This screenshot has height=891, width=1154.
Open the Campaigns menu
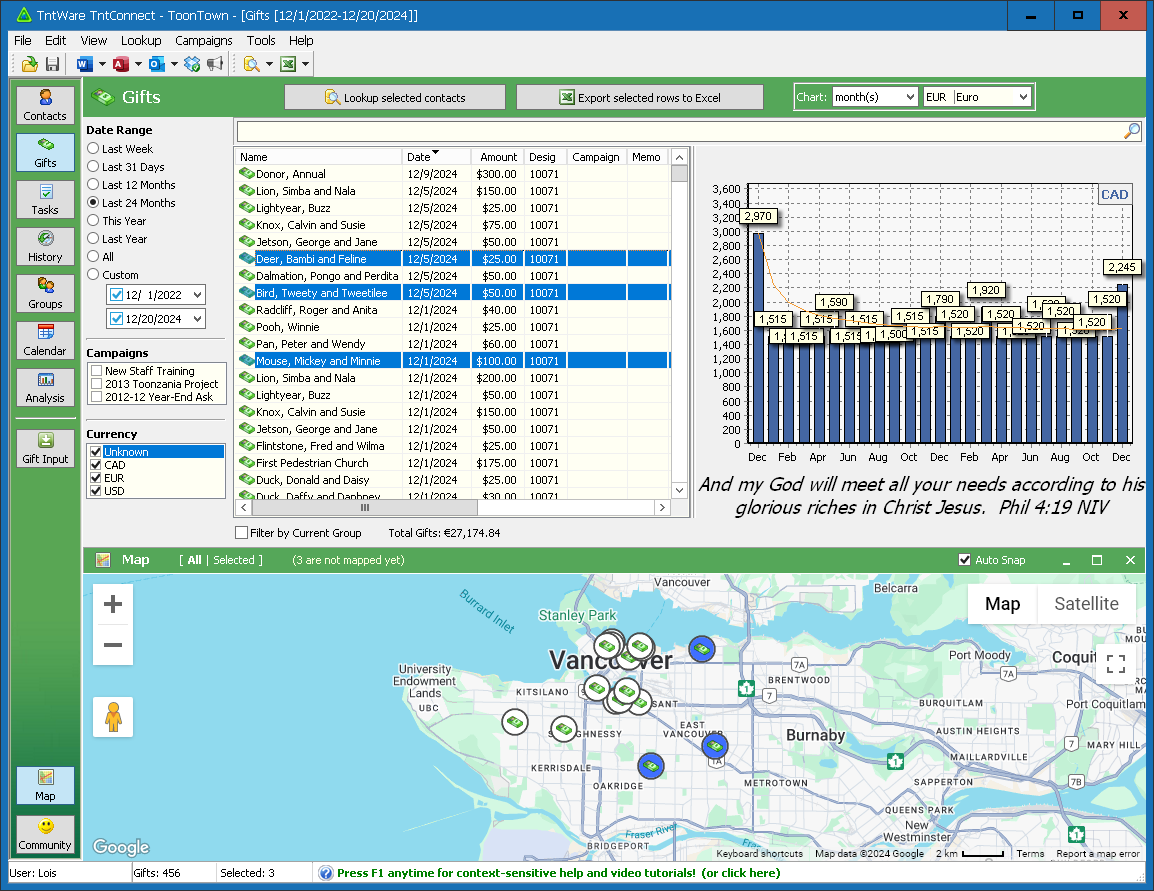(204, 40)
